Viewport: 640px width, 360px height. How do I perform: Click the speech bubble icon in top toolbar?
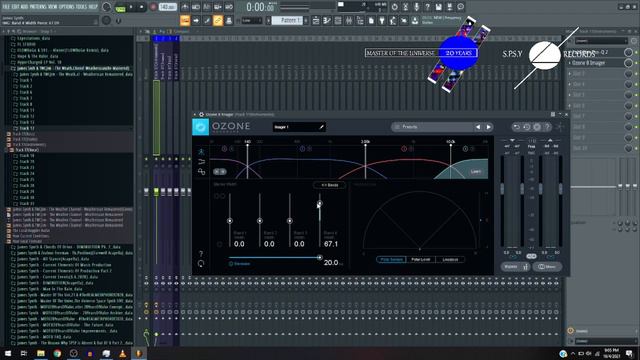tap(460, 7)
